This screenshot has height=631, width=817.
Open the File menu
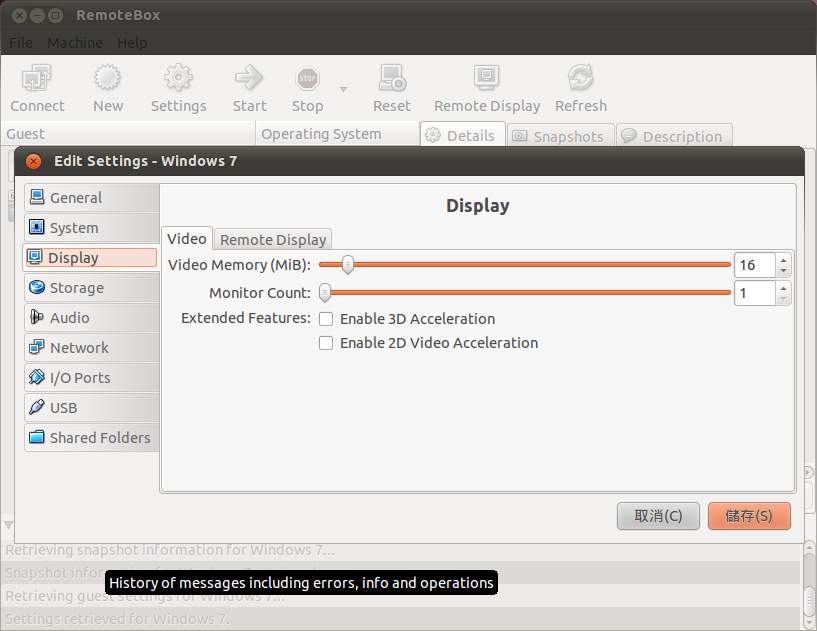click(x=21, y=43)
